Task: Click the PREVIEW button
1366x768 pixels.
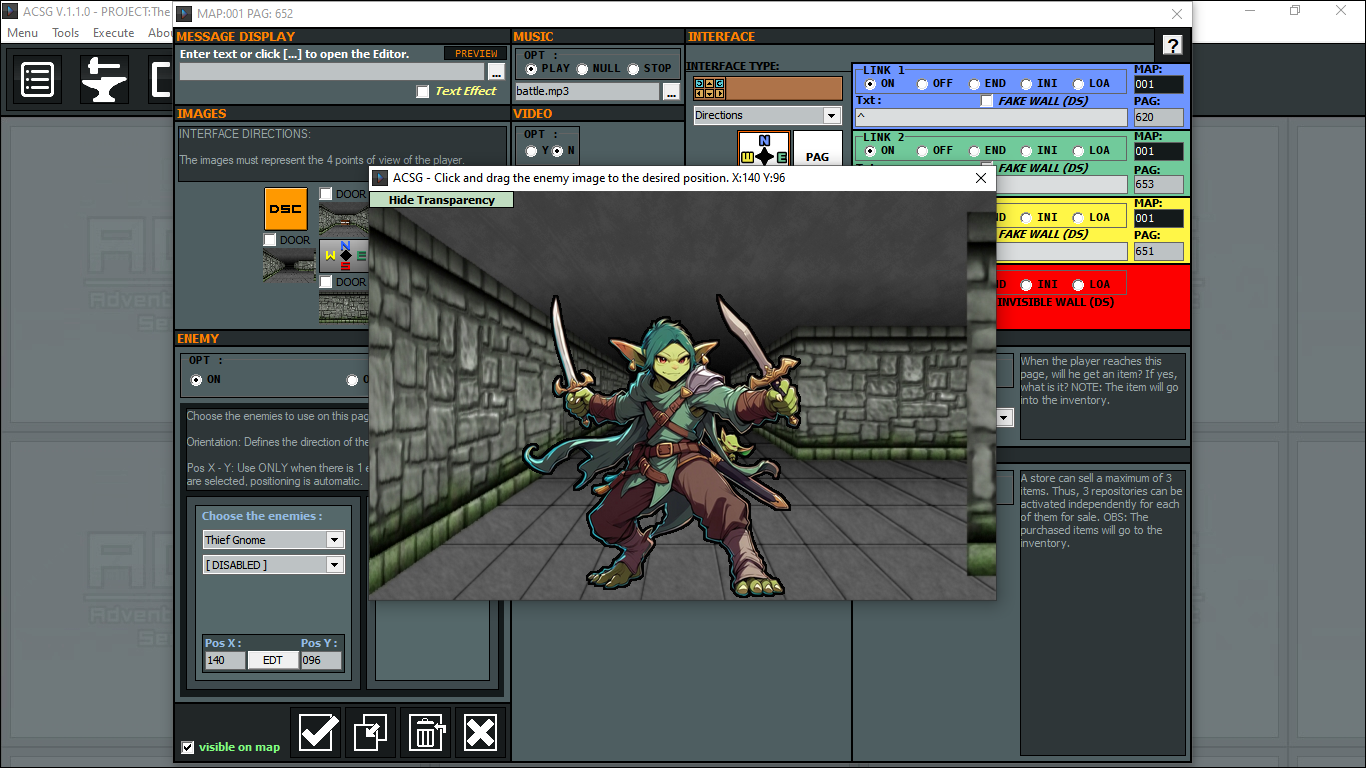Action: tap(476, 54)
